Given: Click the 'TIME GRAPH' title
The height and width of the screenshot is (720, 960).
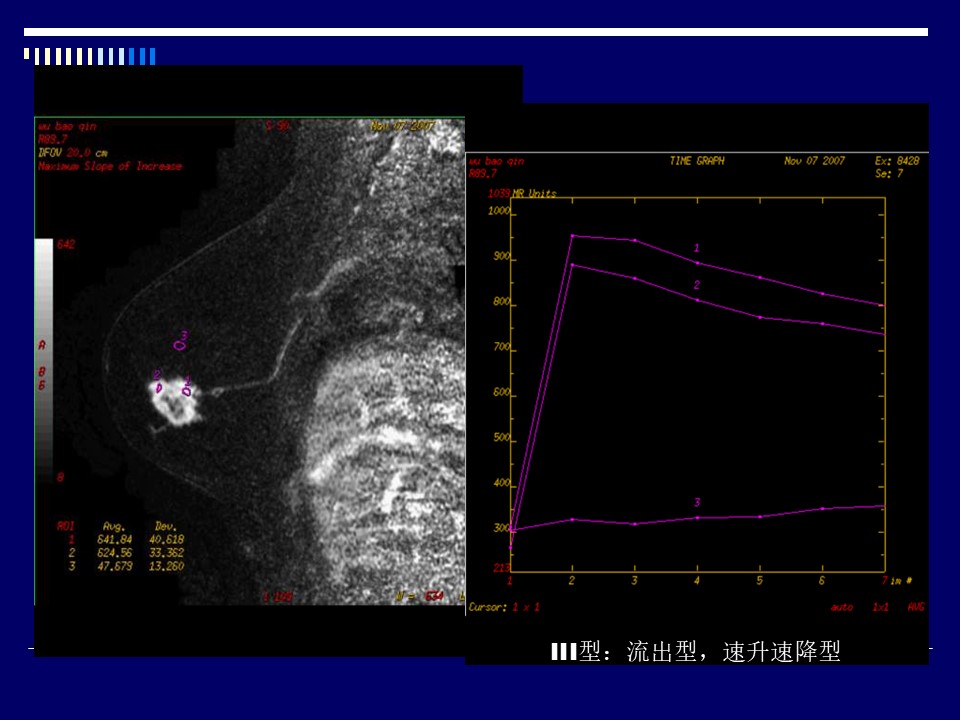Looking at the screenshot, I should (x=697, y=160).
